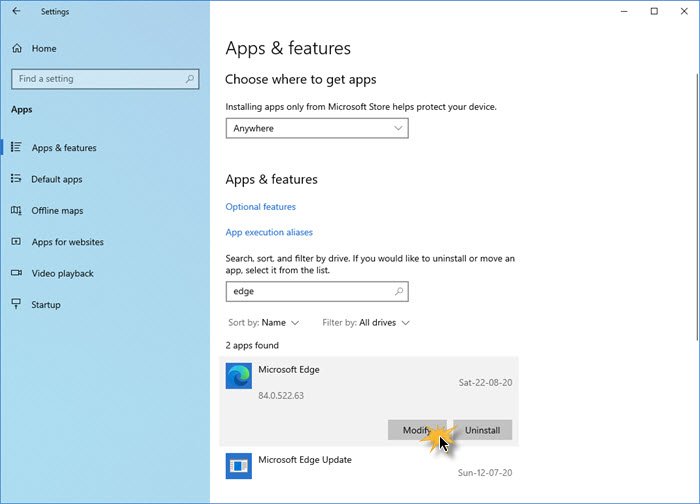The height and width of the screenshot is (504, 700).
Task: Click the Microsoft Edge app icon
Action: click(x=238, y=376)
